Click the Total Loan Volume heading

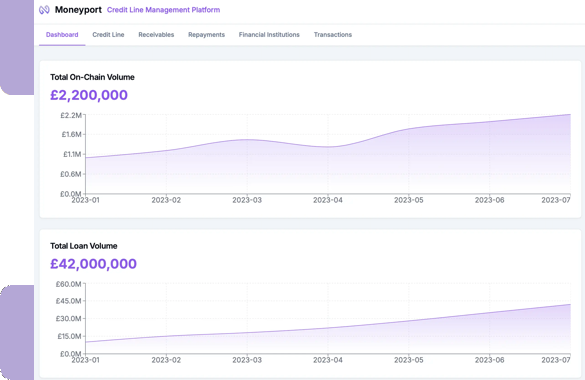84,246
